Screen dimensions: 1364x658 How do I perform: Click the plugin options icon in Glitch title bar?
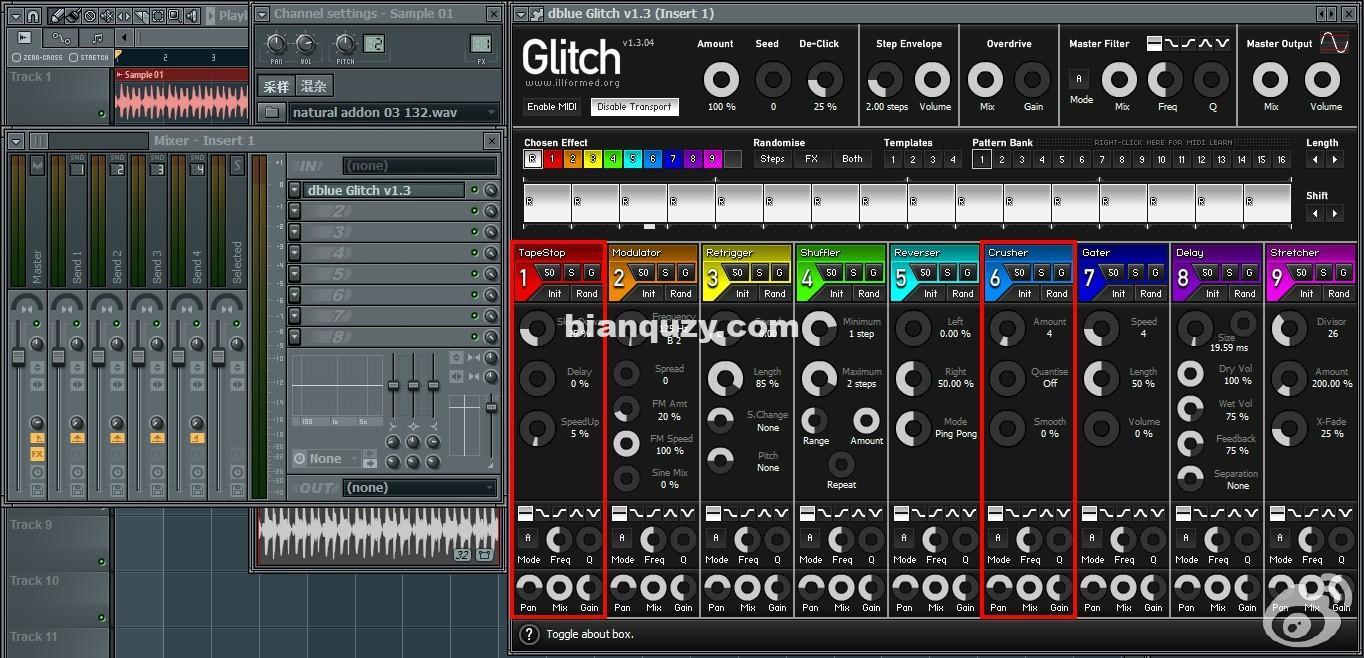click(537, 14)
